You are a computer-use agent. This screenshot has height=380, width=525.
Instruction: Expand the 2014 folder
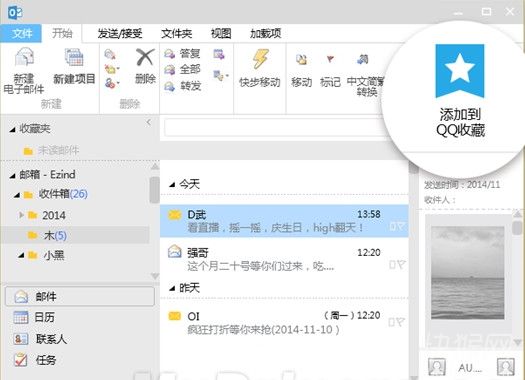[21, 215]
